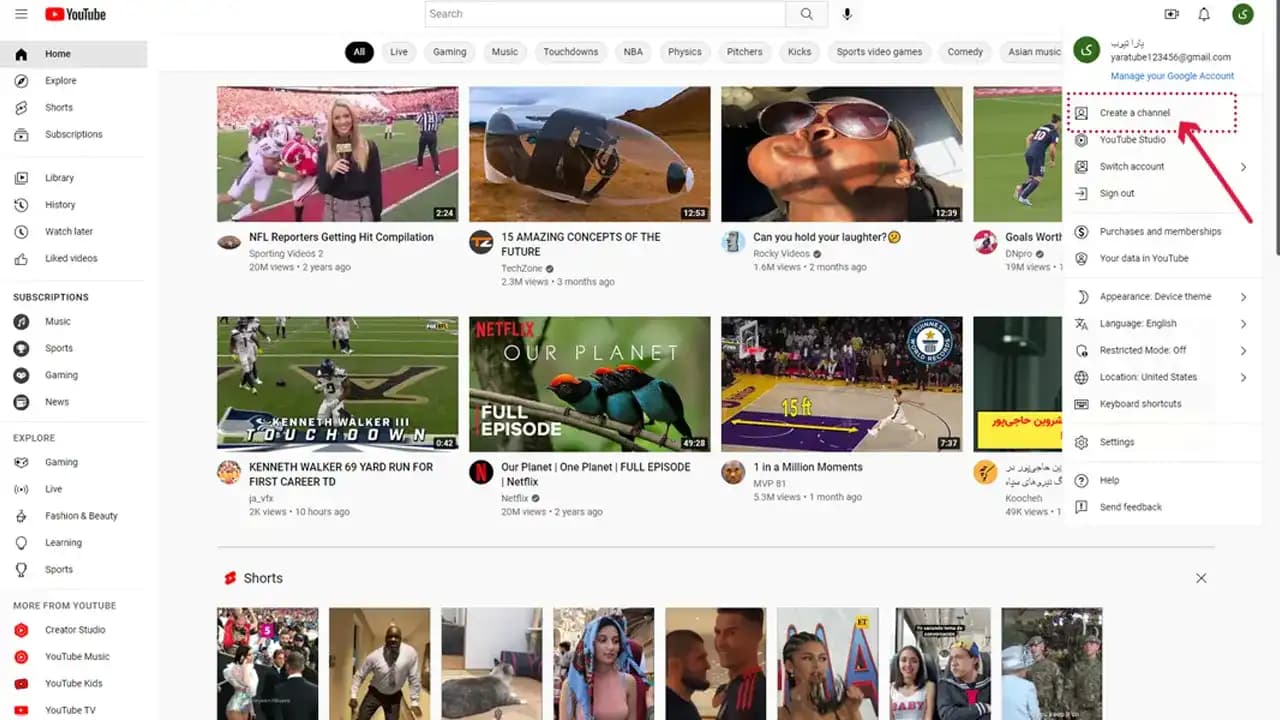The height and width of the screenshot is (720, 1280).
Task: Expand the Switch account submenu arrow
Action: tap(1244, 167)
